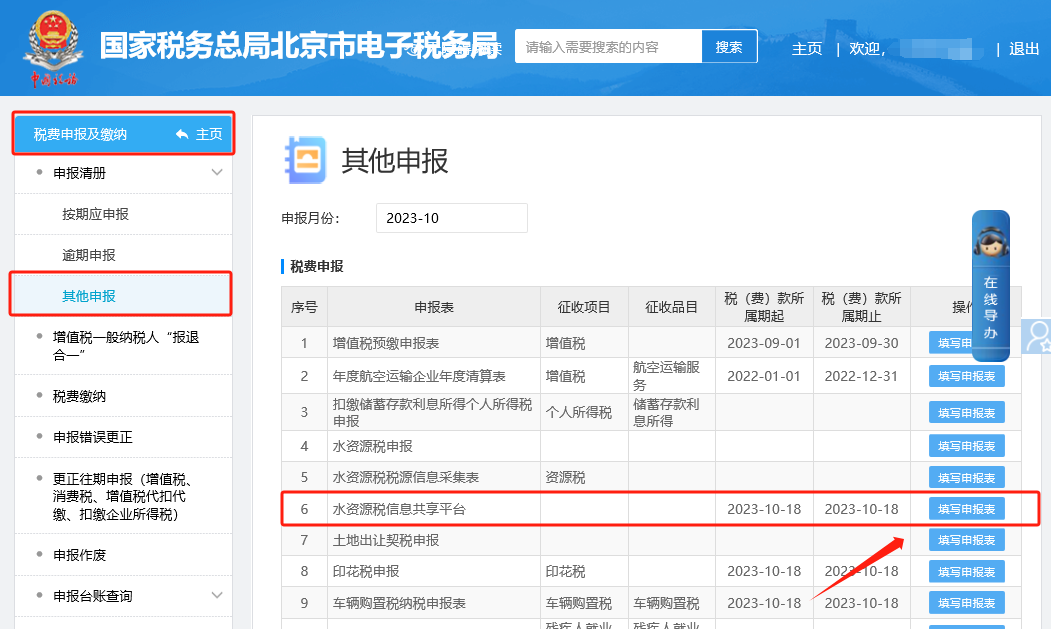Click the search box in the header

point(608,47)
